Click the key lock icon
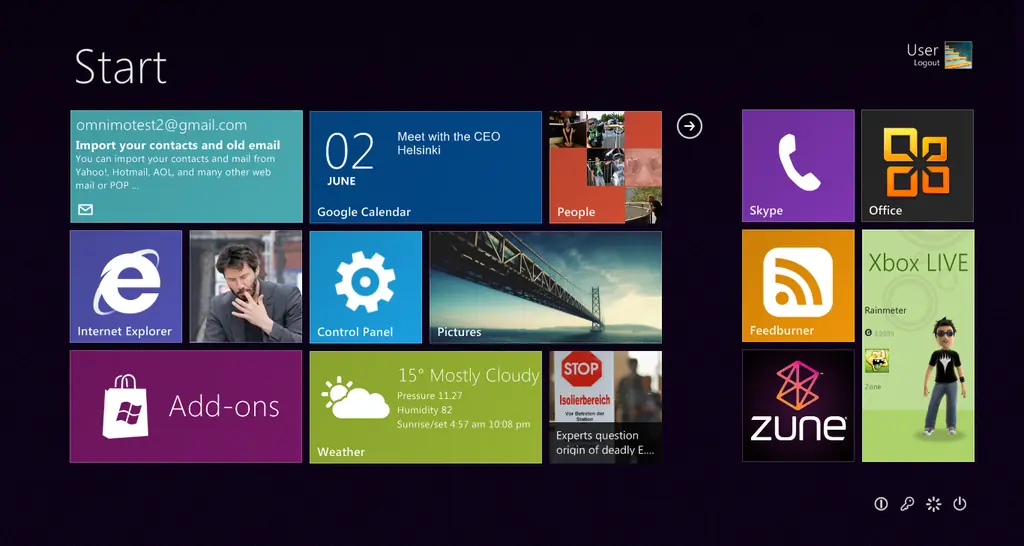This screenshot has width=1024, height=546. [907, 504]
